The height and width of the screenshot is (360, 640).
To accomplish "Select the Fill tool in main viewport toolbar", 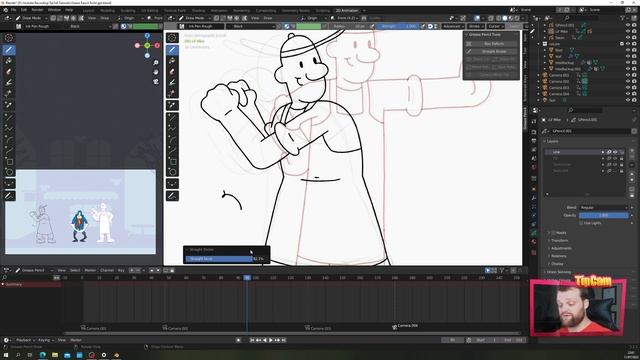I will click(x=172, y=61).
